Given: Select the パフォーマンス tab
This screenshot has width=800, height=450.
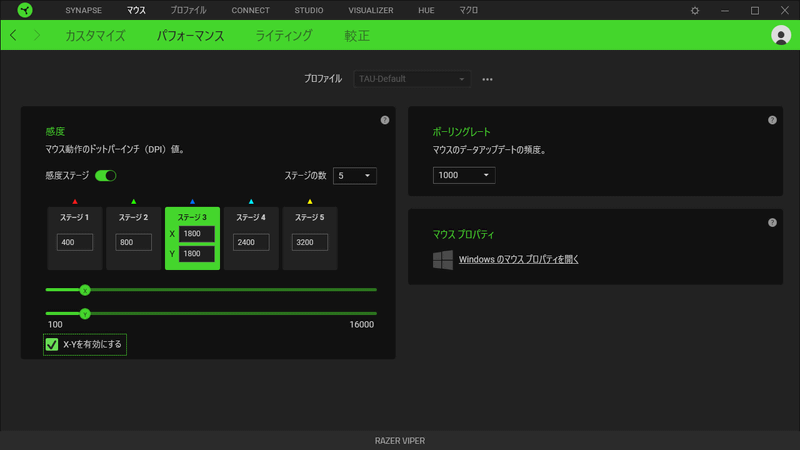Looking at the screenshot, I should tap(190, 36).
